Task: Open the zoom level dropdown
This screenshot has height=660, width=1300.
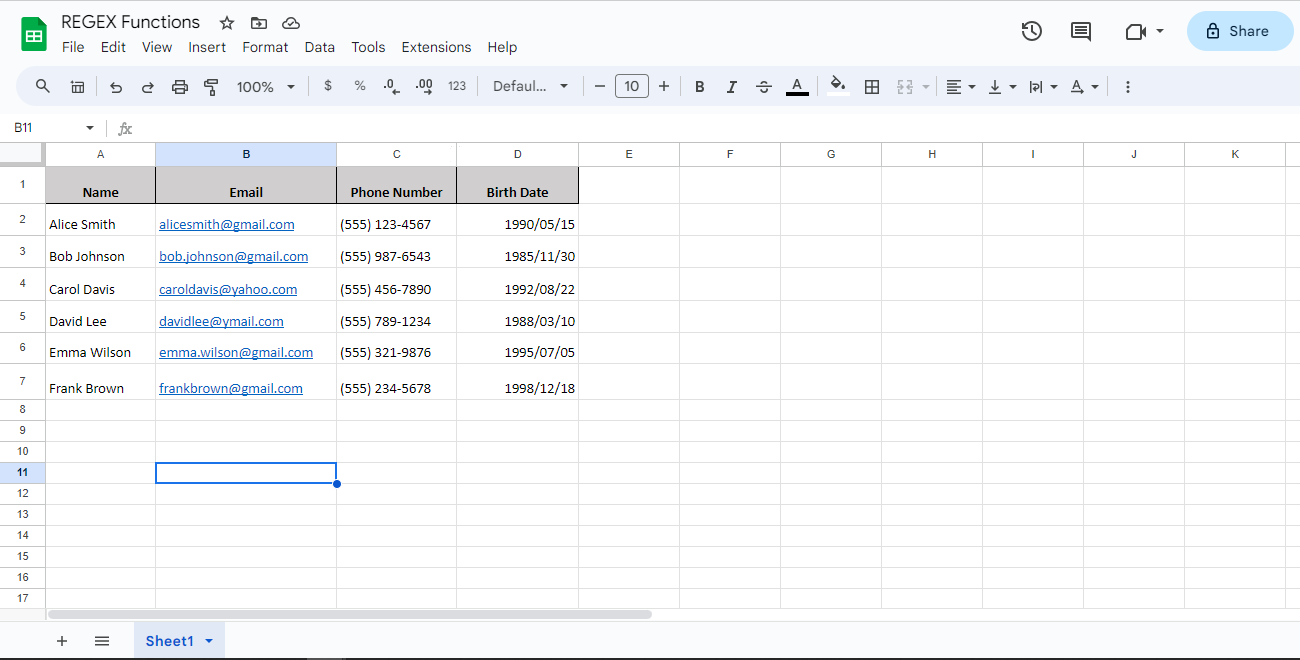Action: [265, 86]
